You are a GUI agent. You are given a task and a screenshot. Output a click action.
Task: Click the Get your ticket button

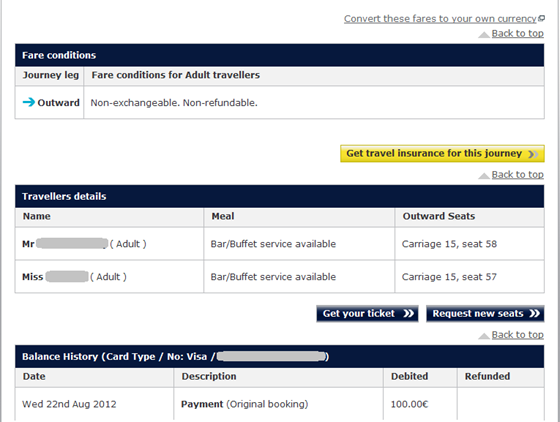[x=367, y=313]
